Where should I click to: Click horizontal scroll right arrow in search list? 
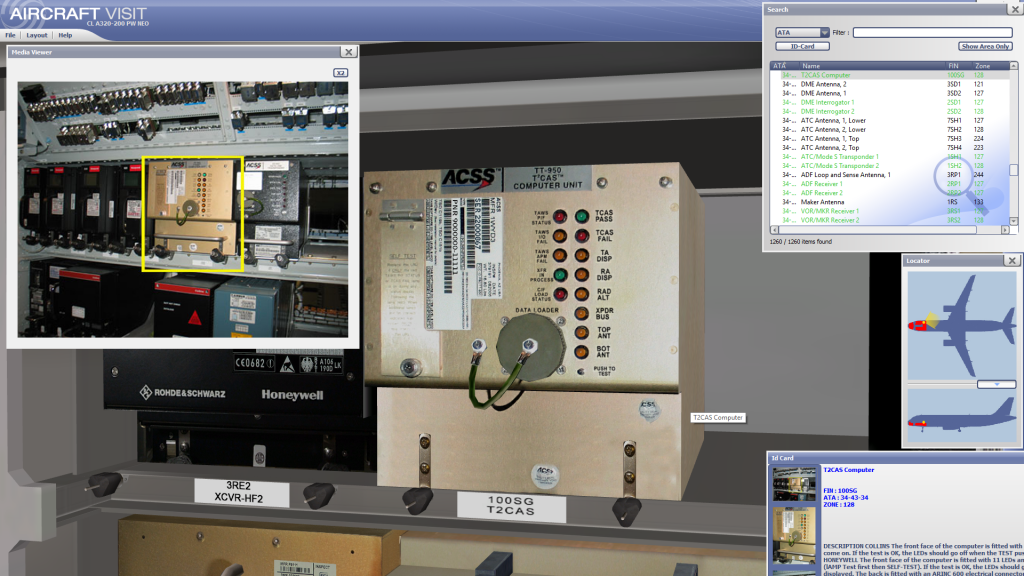tap(1005, 230)
